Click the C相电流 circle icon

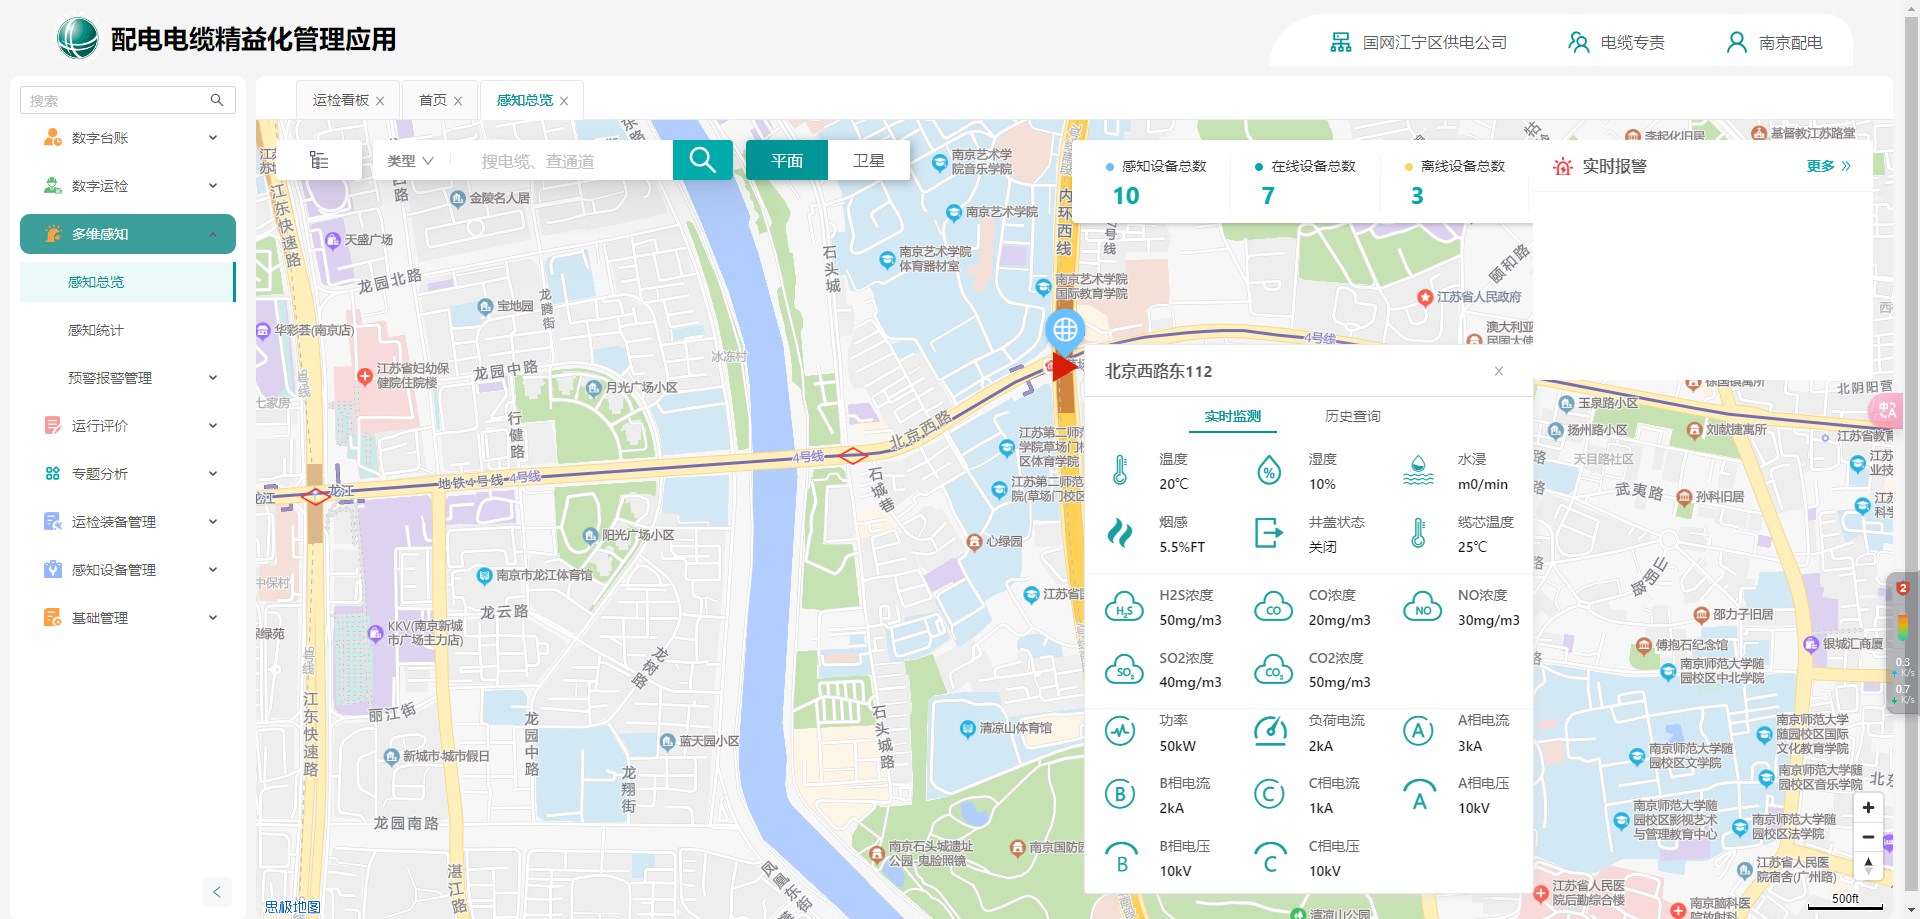point(1269,795)
